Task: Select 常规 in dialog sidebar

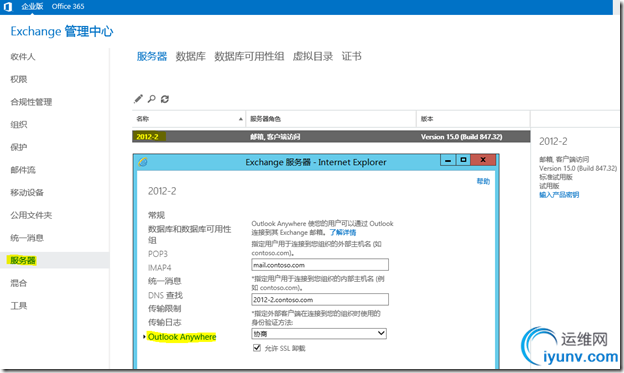Action: (x=156, y=215)
